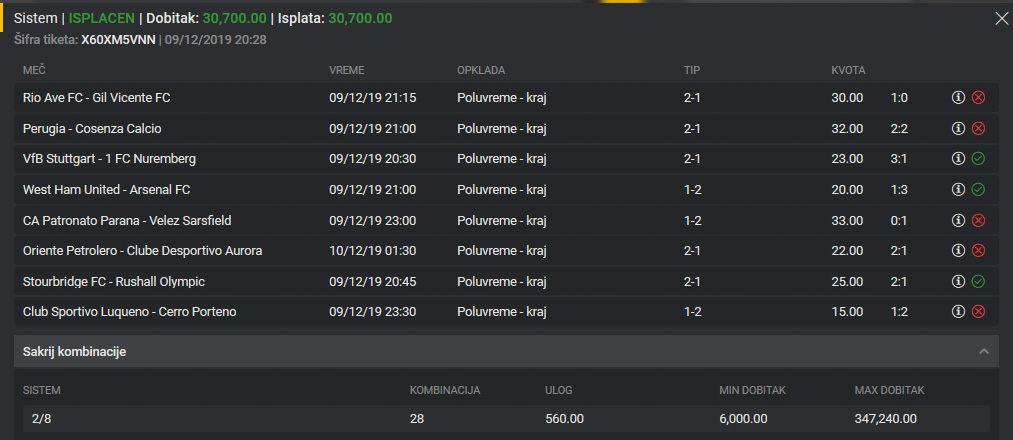Click green check status on West Ham row
The width and height of the screenshot is (1013, 440).
[978, 189]
